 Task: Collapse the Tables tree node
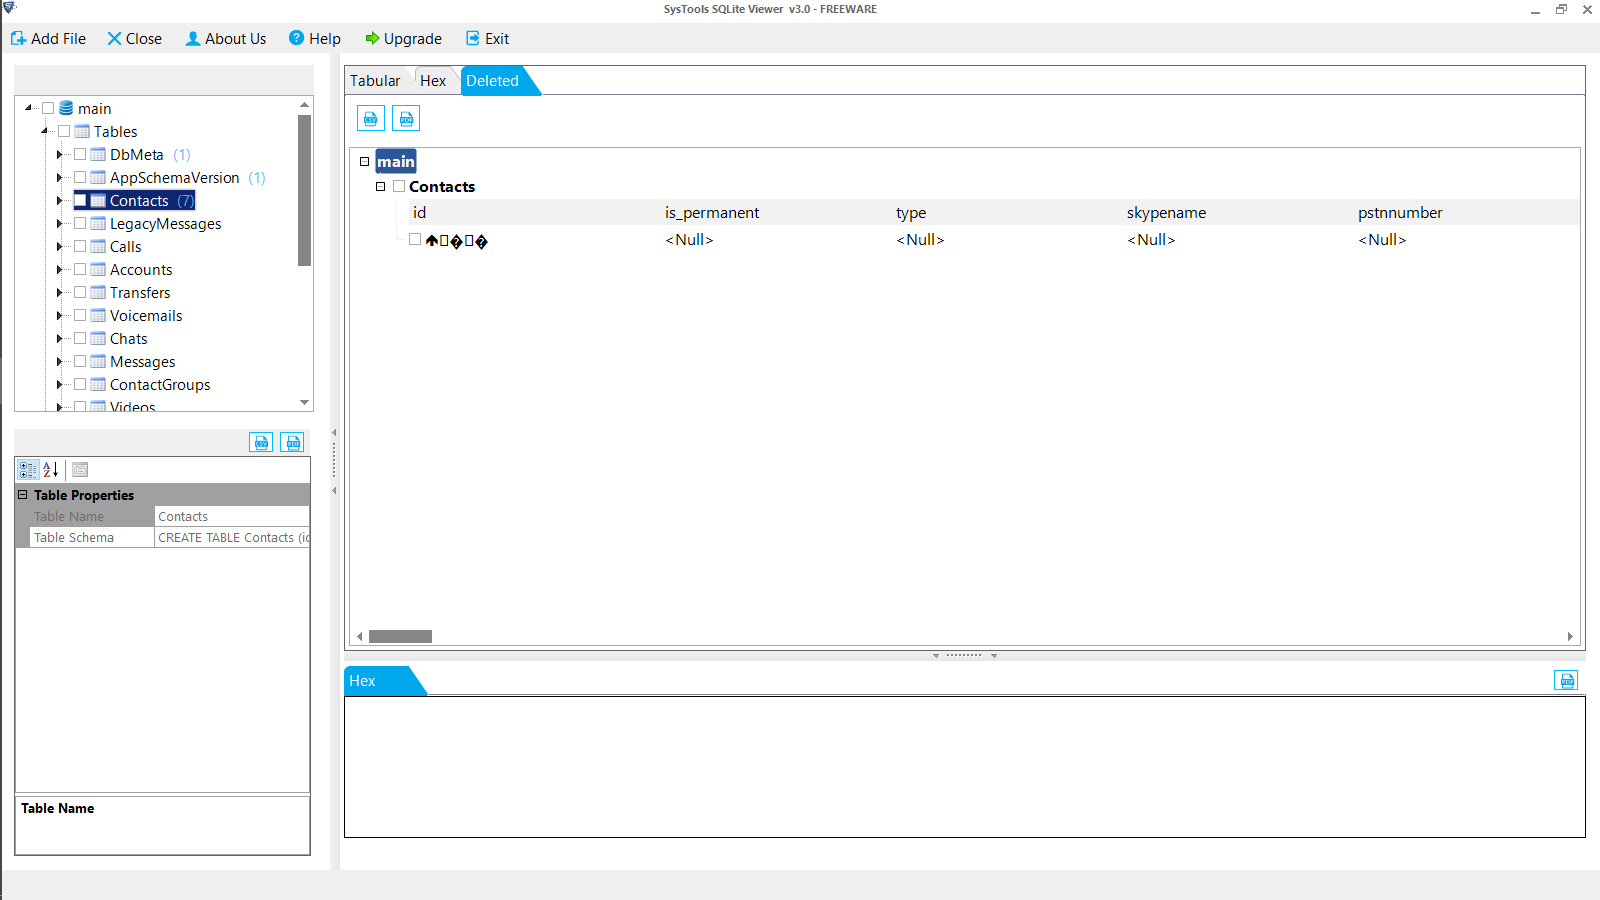pyautogui.click(x=45, y=131)
